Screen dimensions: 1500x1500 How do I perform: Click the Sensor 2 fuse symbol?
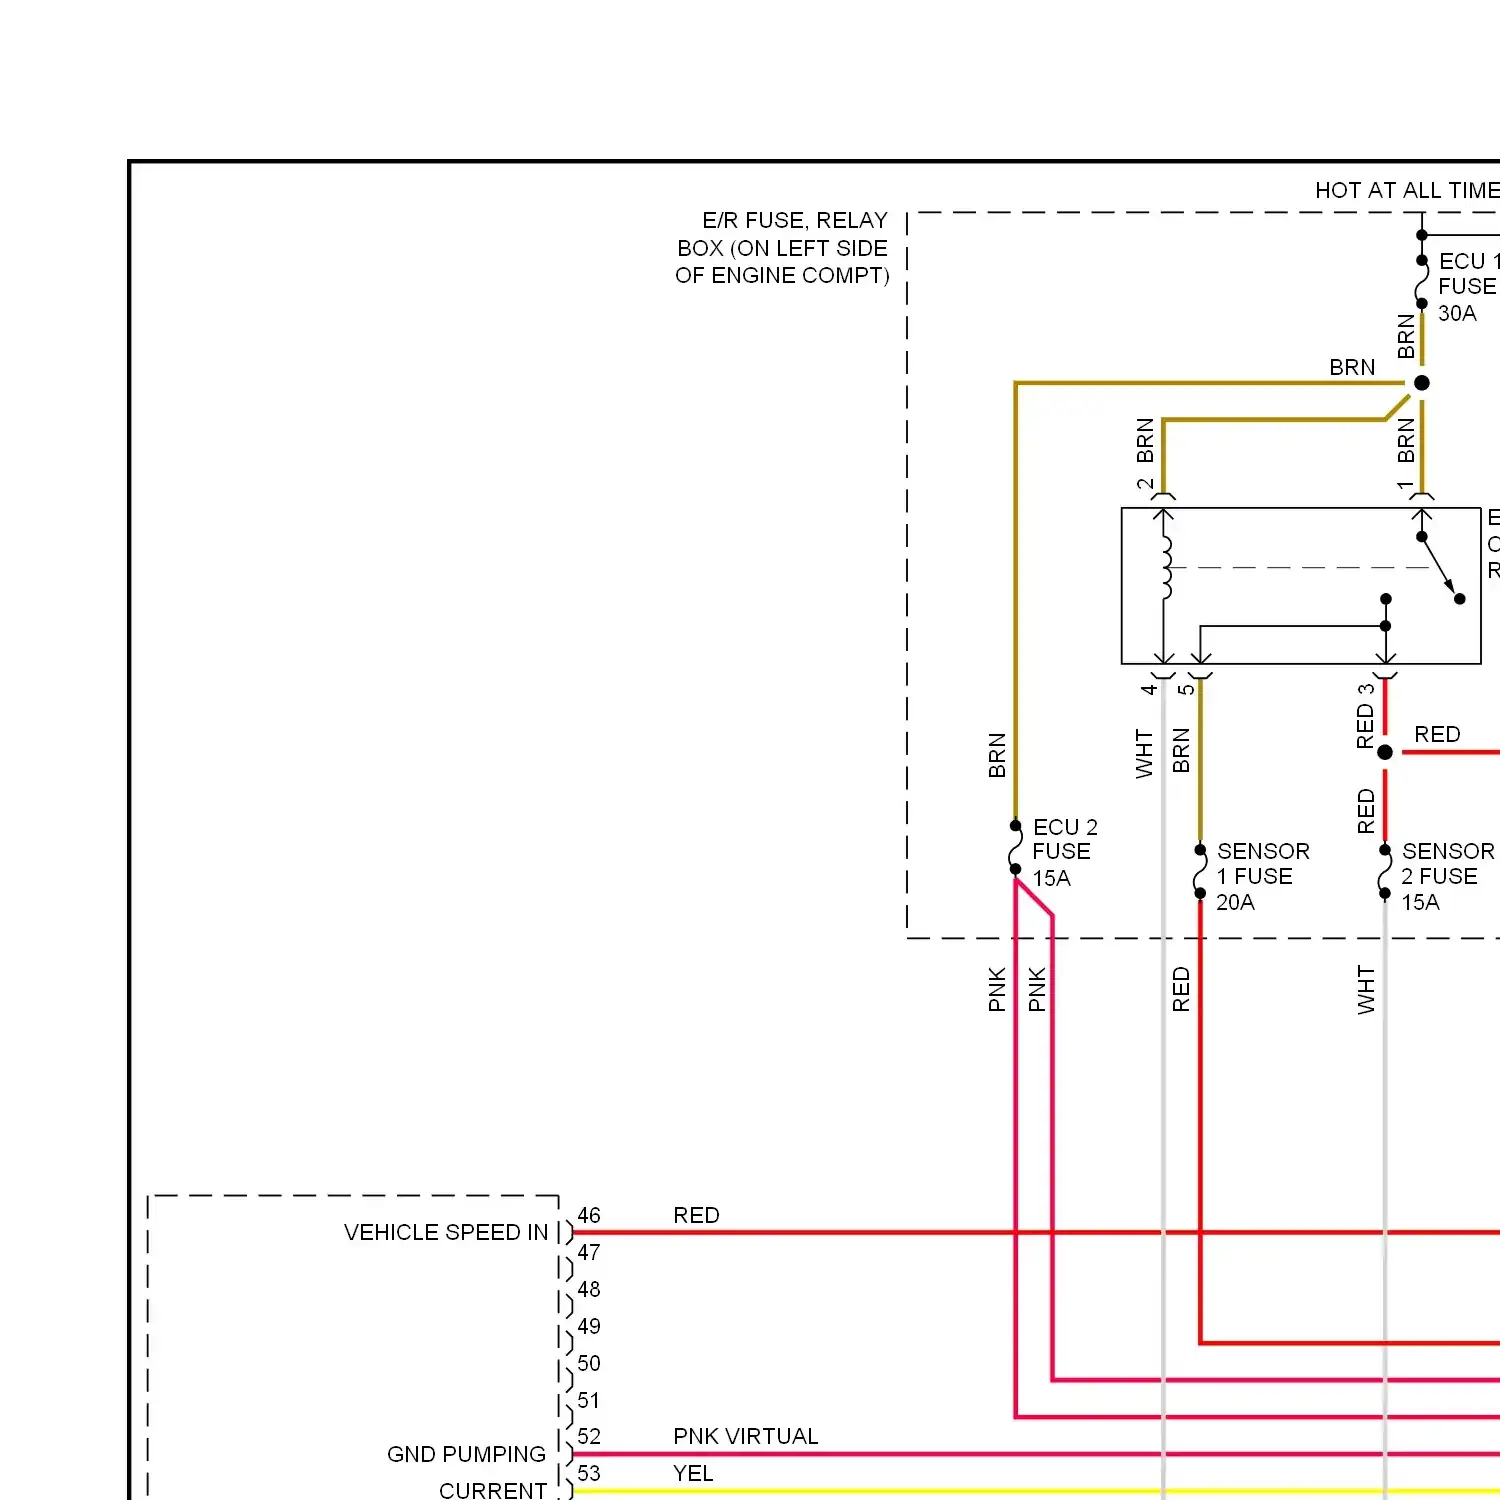tap(1385, 872)
